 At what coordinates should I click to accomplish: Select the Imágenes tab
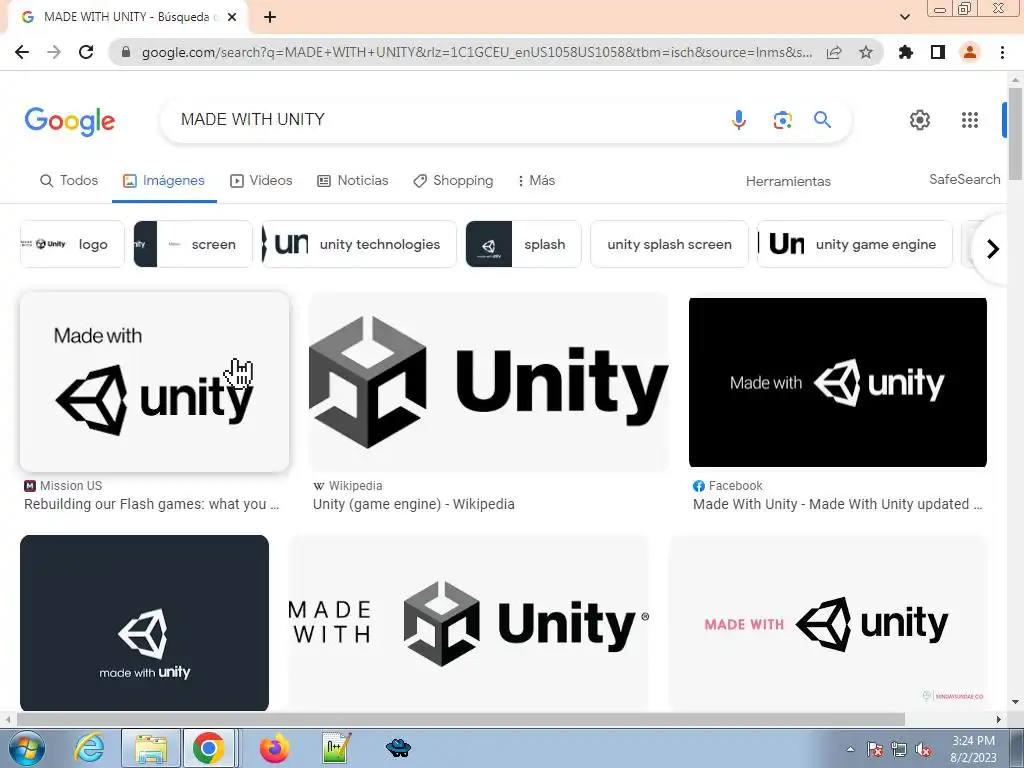click(164, 180)
